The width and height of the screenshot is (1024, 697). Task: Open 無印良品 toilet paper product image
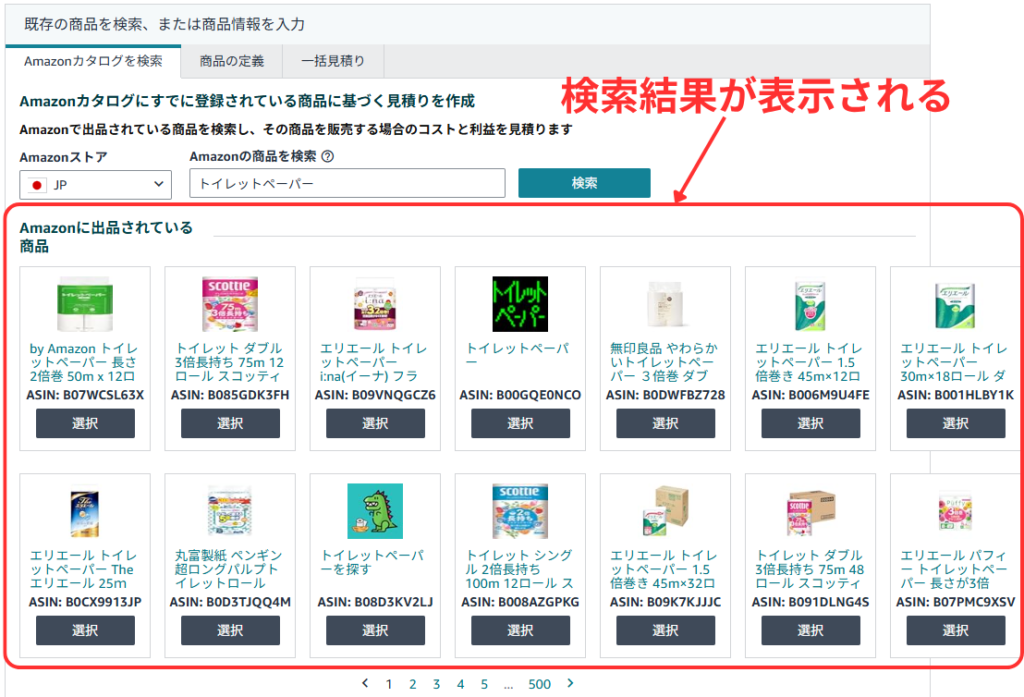tap(665, 304)
